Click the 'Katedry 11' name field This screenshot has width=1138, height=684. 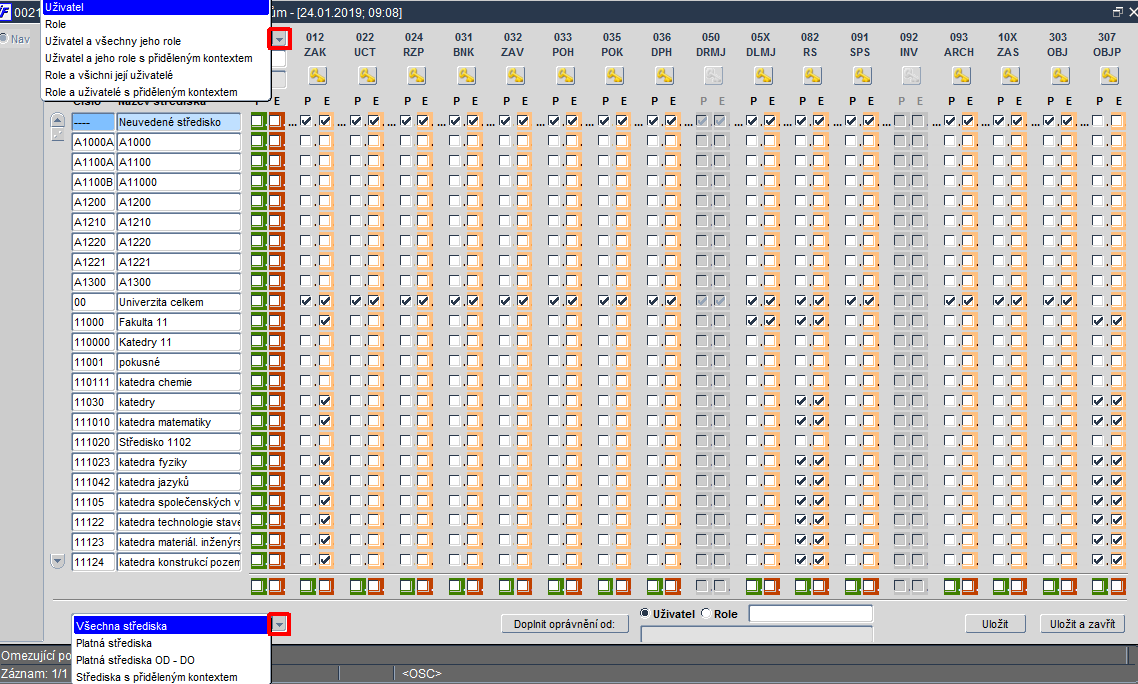click(x=179, y=342)
